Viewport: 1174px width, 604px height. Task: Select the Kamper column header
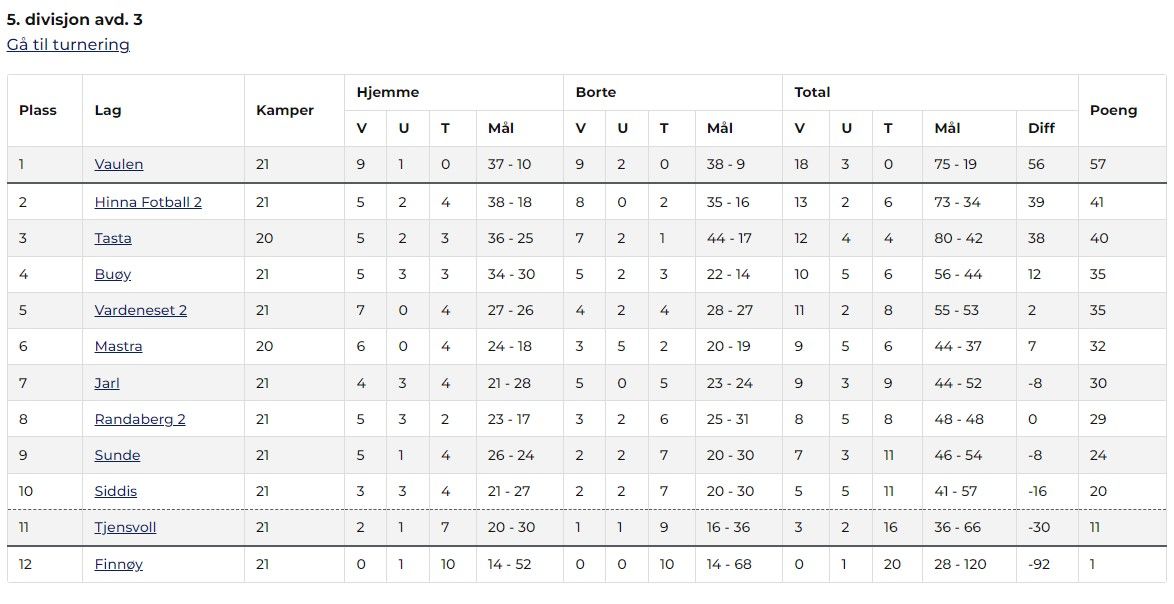pos(285,110)
